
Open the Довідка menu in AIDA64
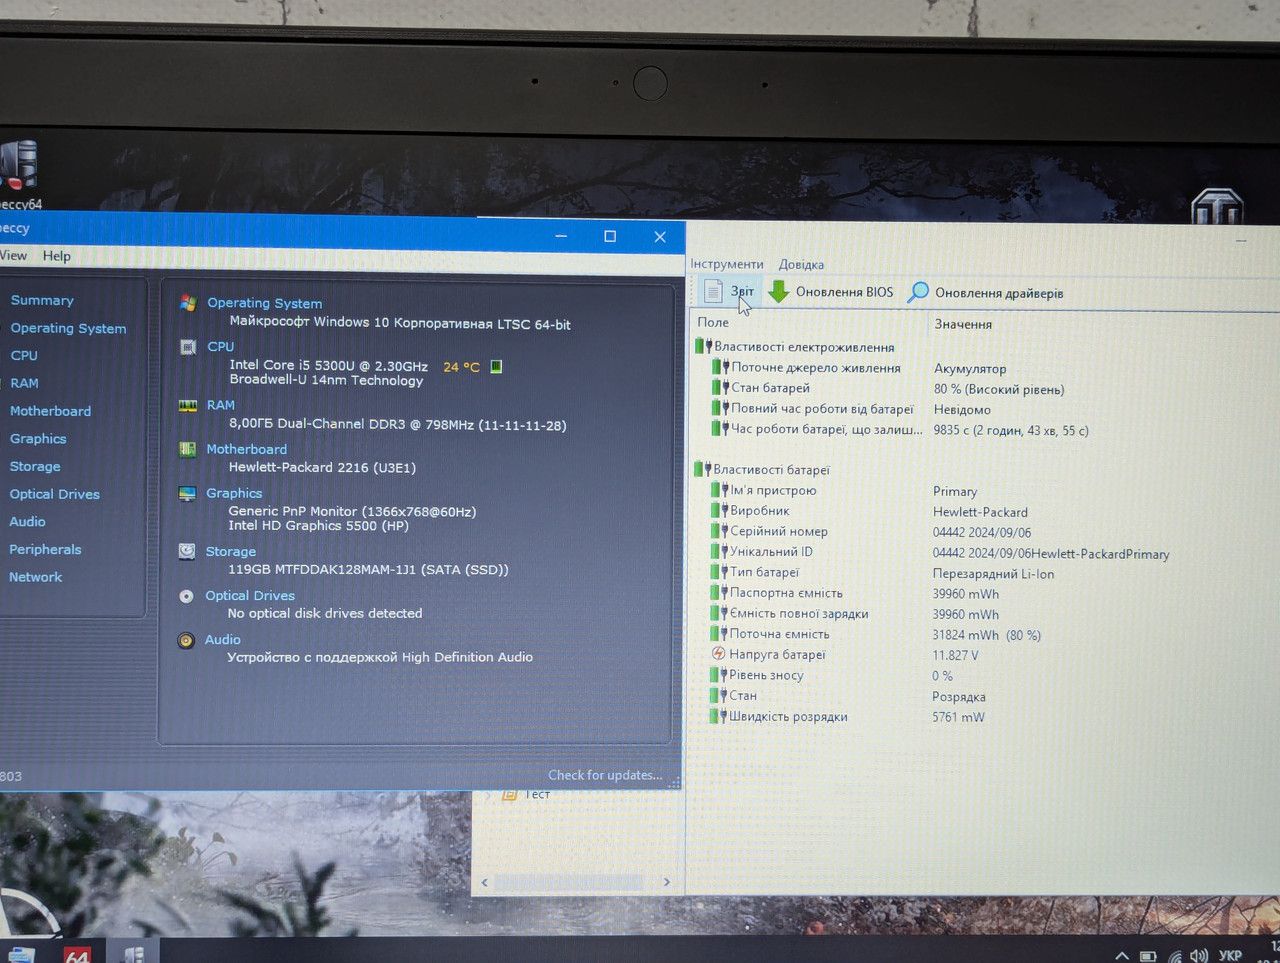click(802, 265)
